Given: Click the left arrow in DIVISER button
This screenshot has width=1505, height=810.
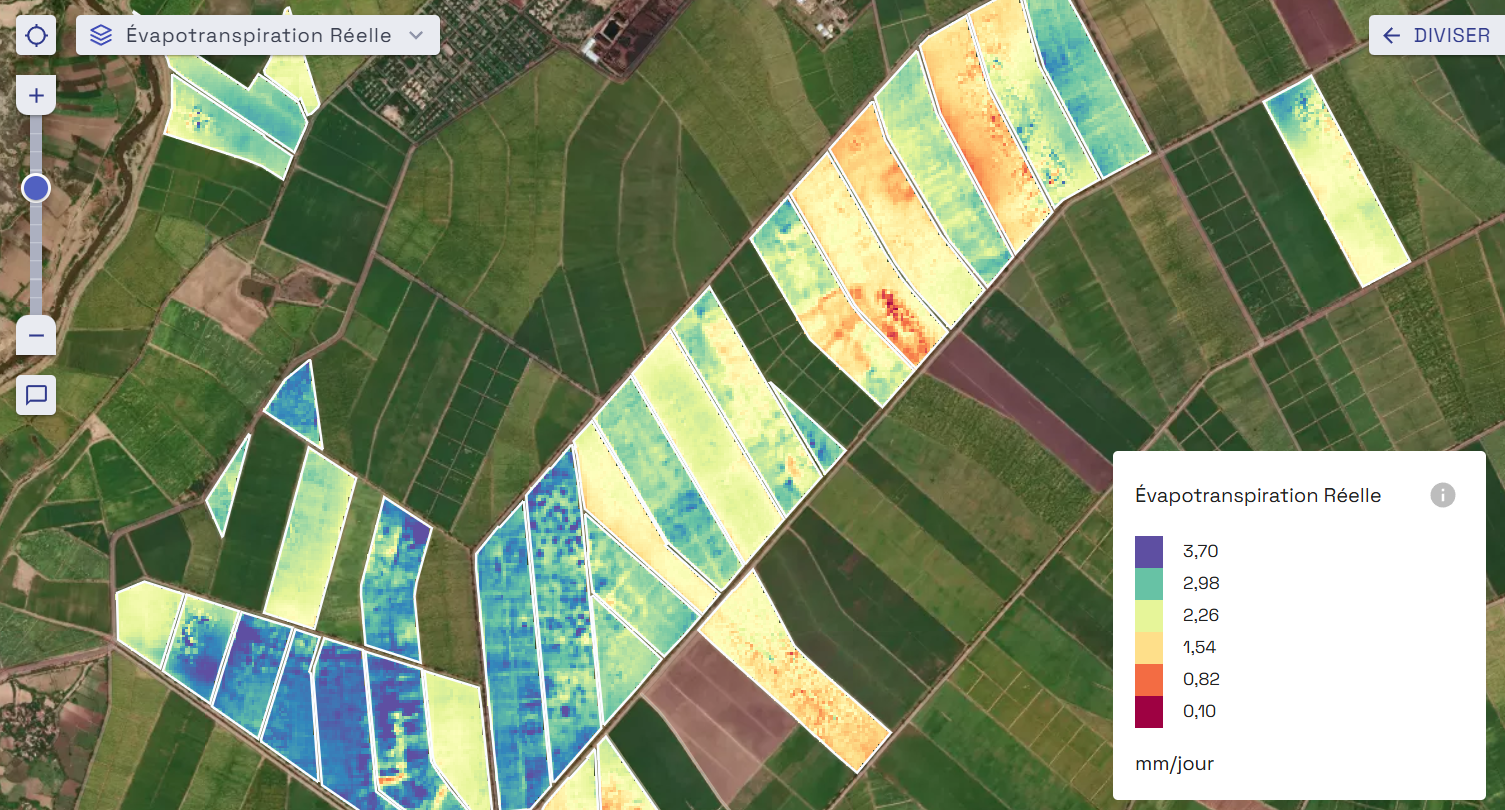Looking at the screenshot, I should (x=1391, y=36).
